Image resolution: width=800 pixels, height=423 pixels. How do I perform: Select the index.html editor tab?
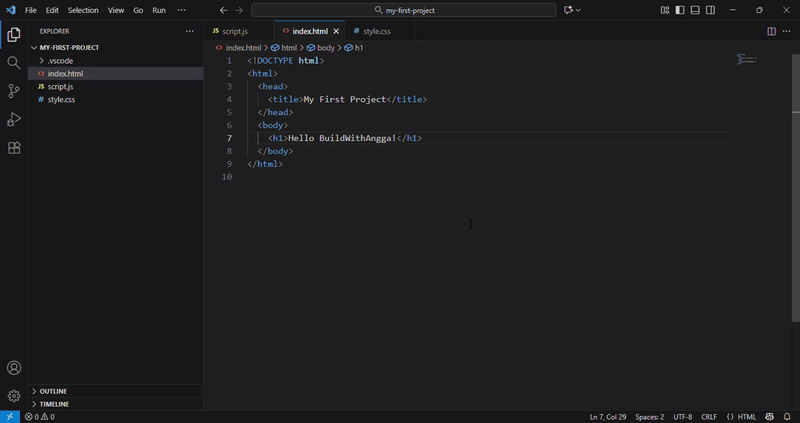(x=310, y=31)
